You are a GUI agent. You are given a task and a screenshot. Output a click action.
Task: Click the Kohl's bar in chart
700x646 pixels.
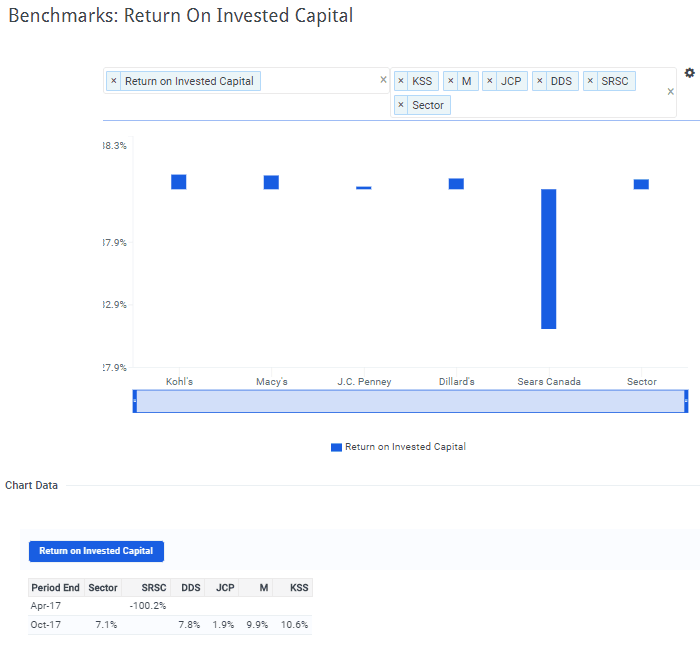[179, 182]
